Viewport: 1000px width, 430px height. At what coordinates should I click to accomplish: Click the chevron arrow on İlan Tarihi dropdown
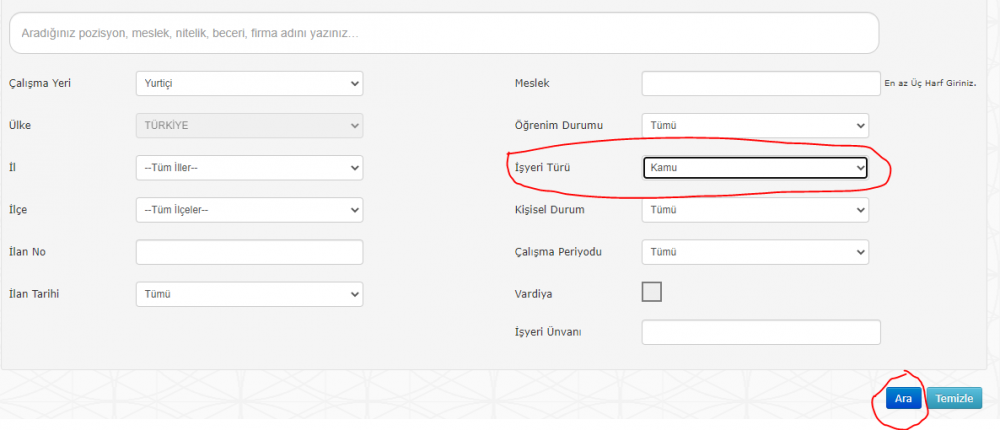pyautogui.click(x=354, y=294)
